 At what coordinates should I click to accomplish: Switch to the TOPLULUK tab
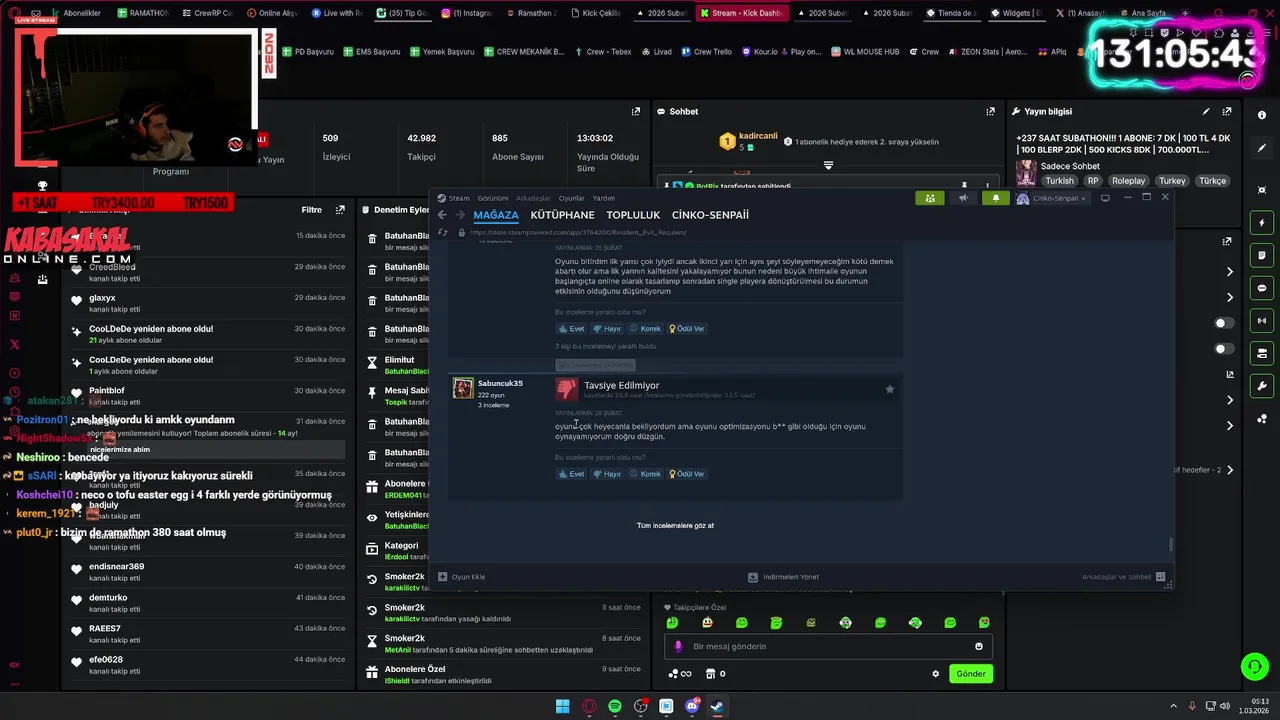coord(633,215)
